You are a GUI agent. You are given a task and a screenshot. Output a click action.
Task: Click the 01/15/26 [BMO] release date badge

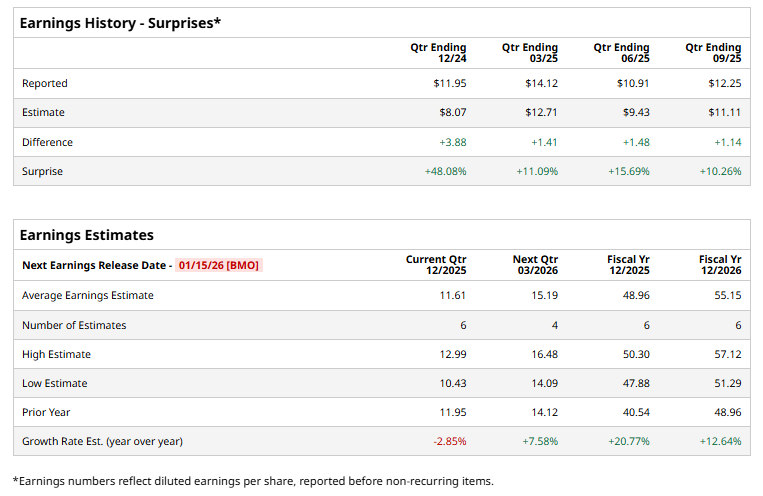pos(220,266)
